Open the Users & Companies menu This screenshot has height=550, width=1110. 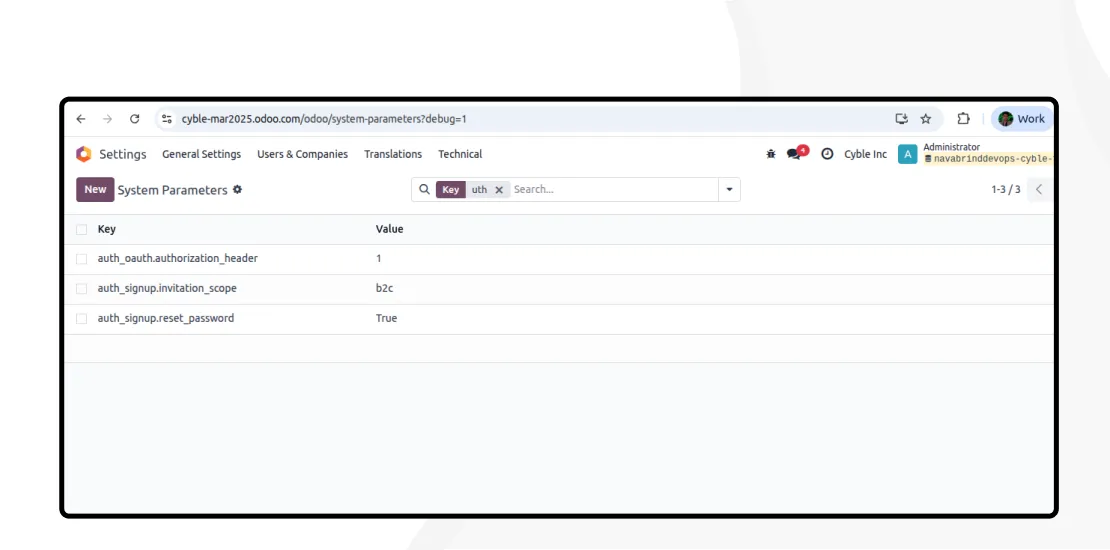click(x=302, y=154)
